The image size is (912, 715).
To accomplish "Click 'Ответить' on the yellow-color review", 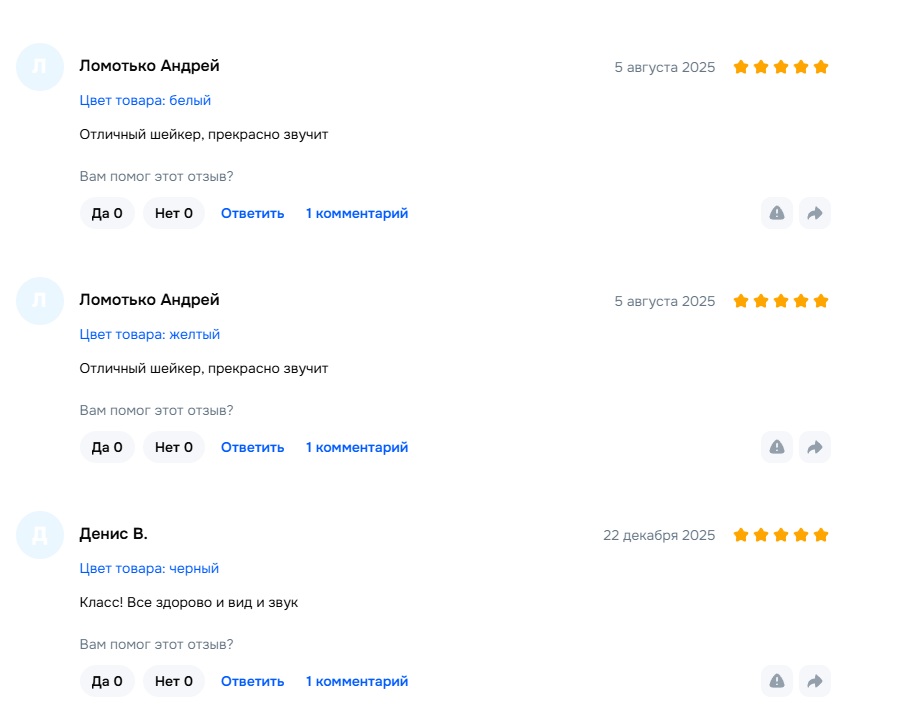I will pos(253,447).
